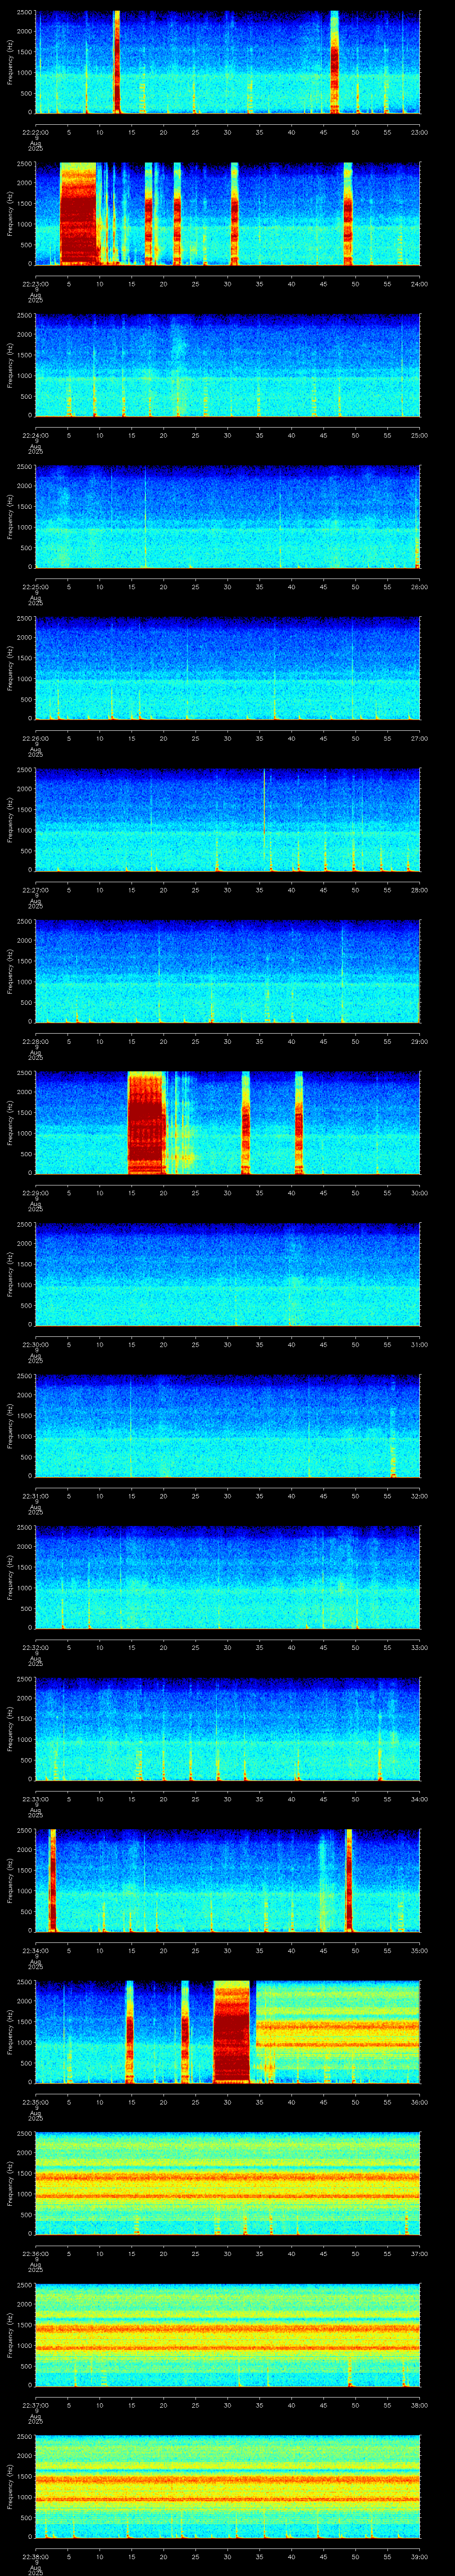This screenshot has width=455, height=2576.
Task: Click the red burst near 47 seconds at 22:22
Action: [335, 62]
